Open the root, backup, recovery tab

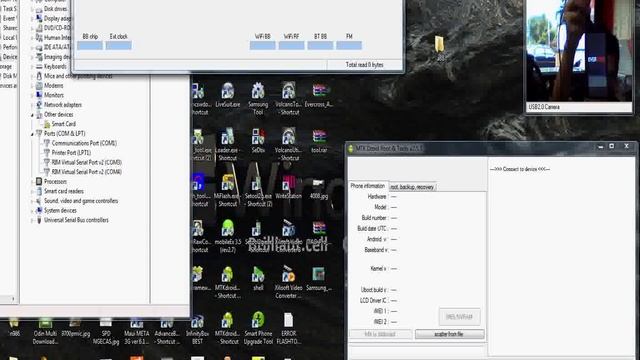(412, 187)
